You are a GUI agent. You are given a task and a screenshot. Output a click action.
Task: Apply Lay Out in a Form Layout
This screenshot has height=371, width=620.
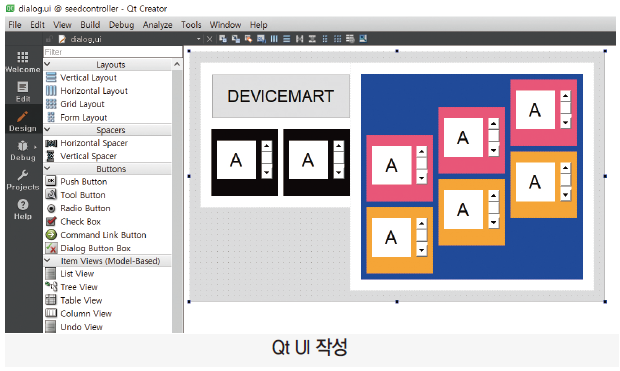325,38
